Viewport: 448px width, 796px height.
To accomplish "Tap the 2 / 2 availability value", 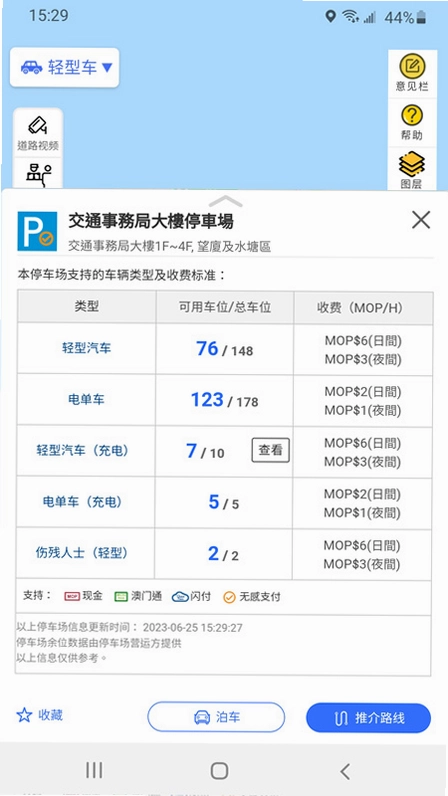I will tap(223, 554).
